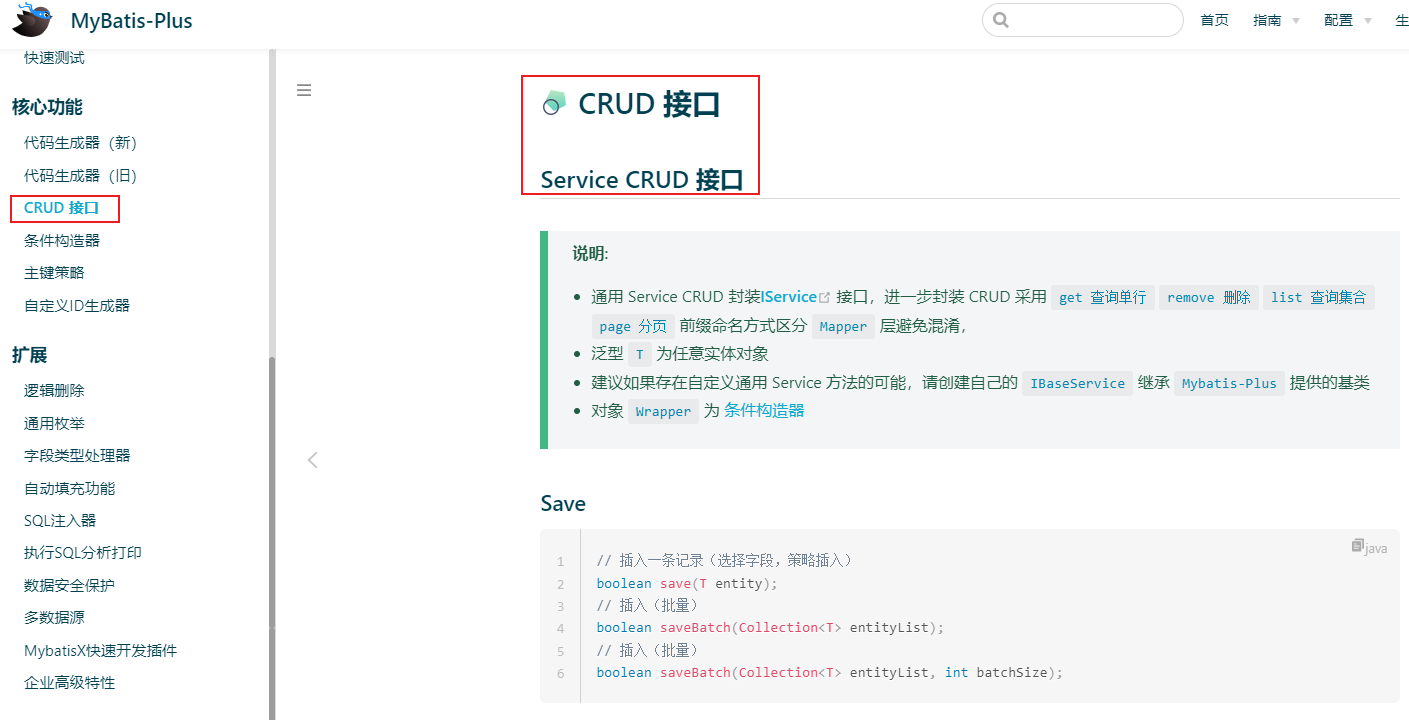Click the 'remove 删除' code tag

point(1209,297)
